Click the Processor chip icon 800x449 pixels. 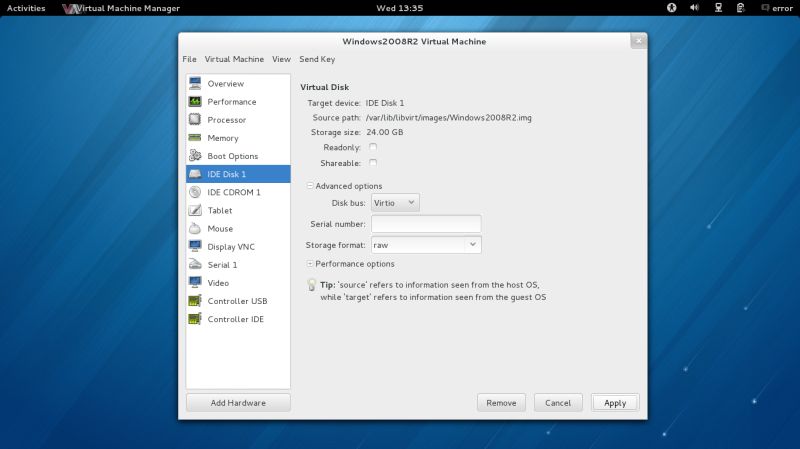(x=195, y=119)
